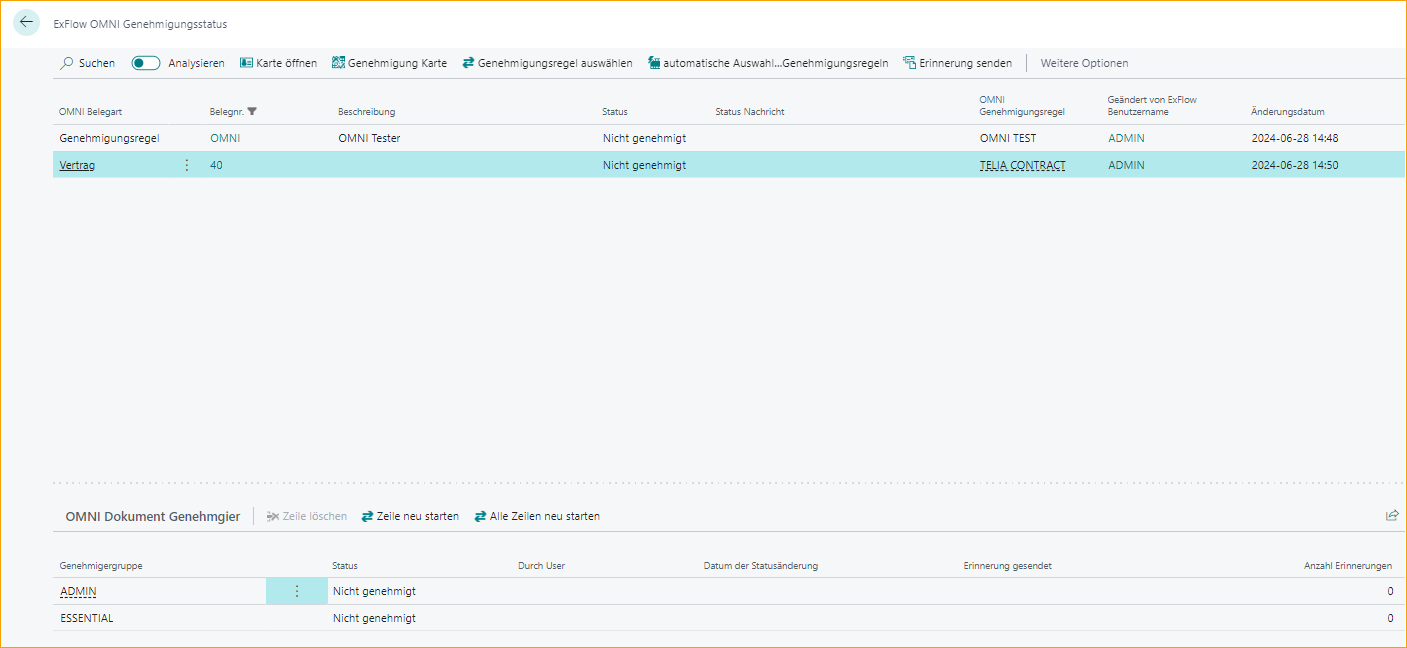Click the Genehmigungsregel auswählen arrows icon
The width and height of the screenshot is (1407, 648).
coord(467,62)
